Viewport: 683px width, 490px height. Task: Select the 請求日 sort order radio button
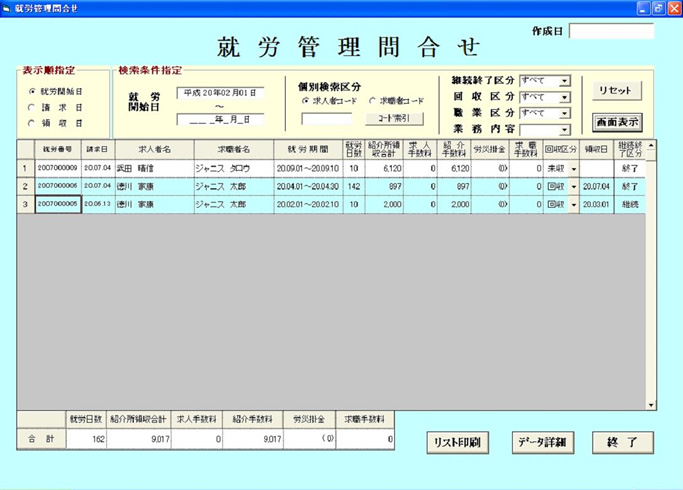click(x=33, y=107)
